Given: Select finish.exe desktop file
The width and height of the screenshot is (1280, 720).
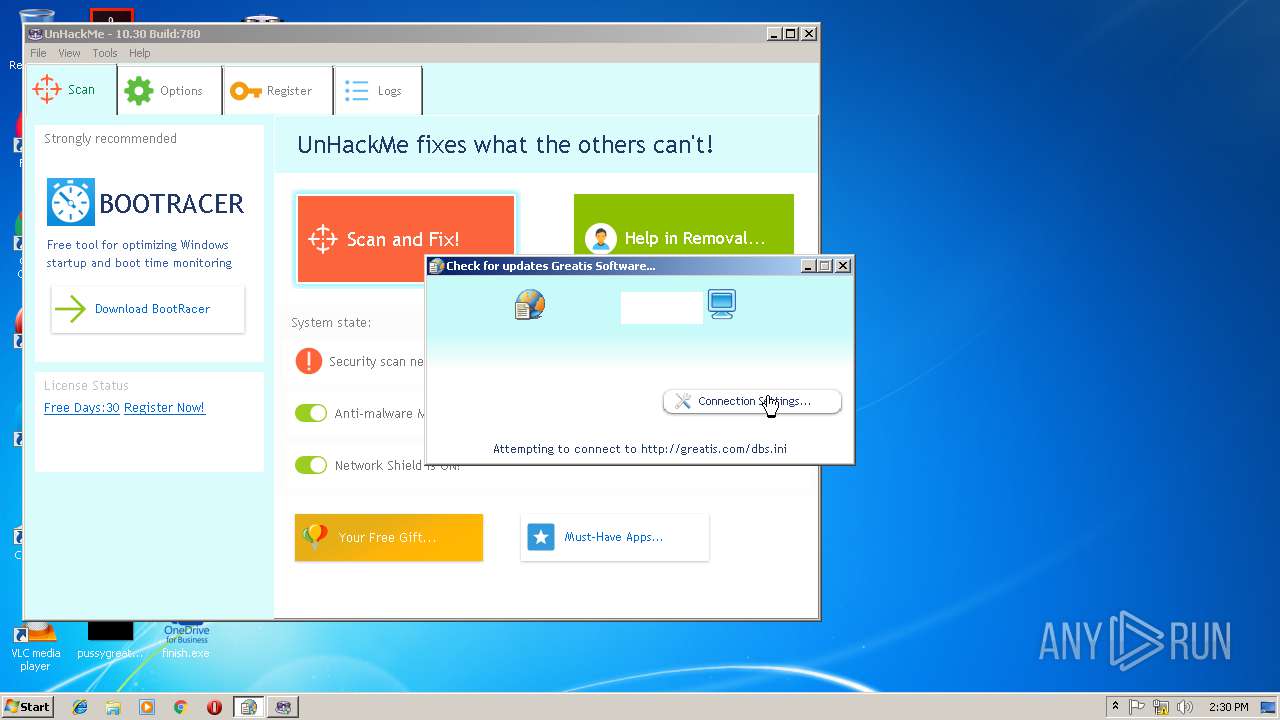Looking at the screenshot, I should tap(186, 640).
